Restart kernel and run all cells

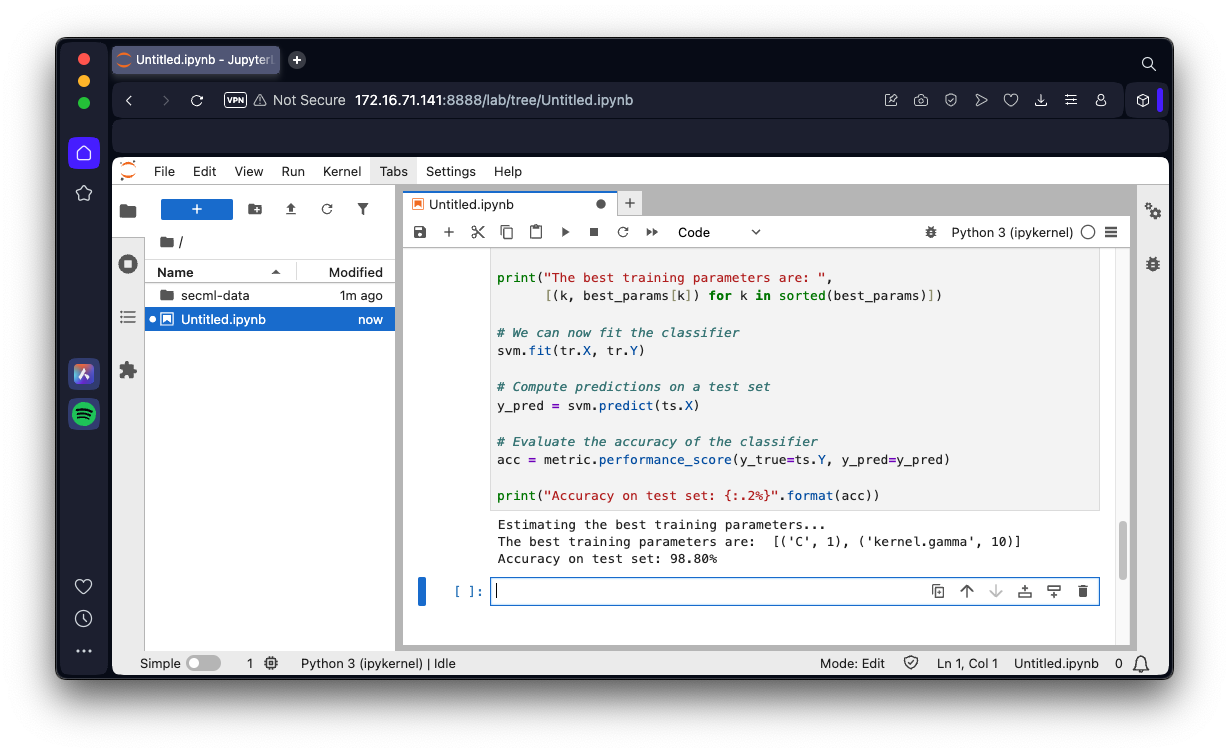[x=652, y=232]
